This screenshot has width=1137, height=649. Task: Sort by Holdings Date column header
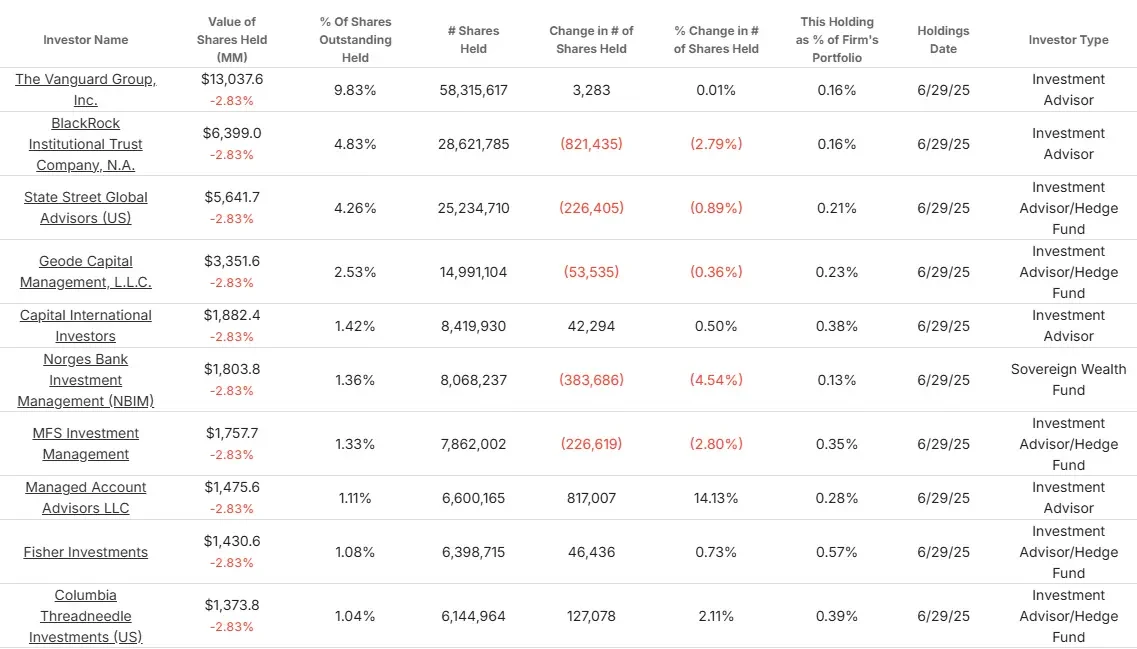[943, 40]
